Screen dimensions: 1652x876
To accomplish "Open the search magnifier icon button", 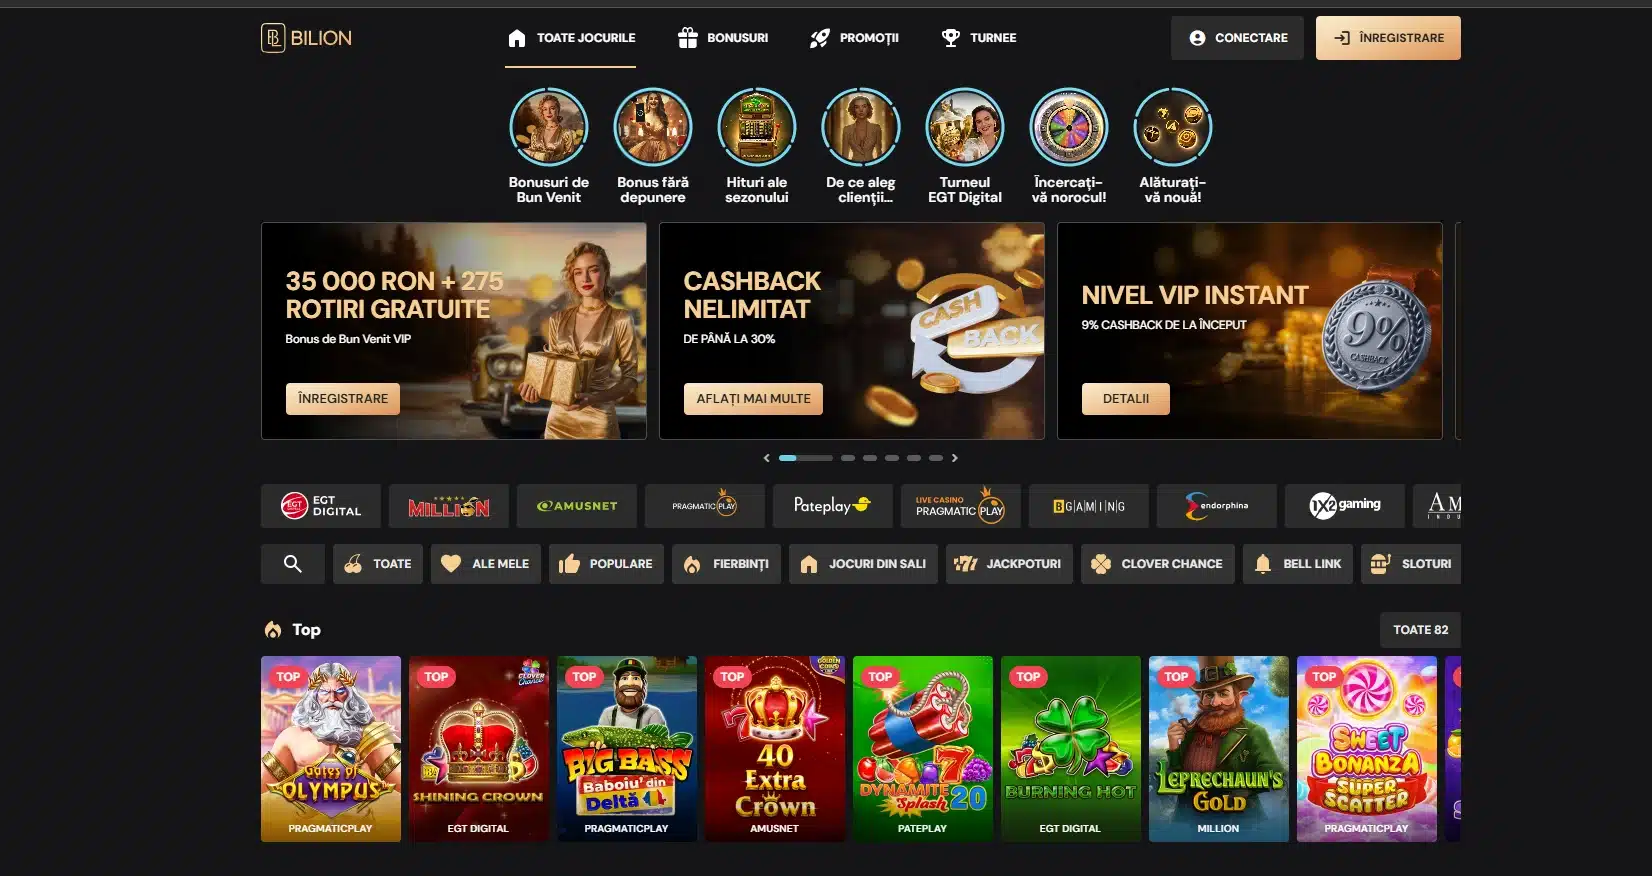I will 292,564.
